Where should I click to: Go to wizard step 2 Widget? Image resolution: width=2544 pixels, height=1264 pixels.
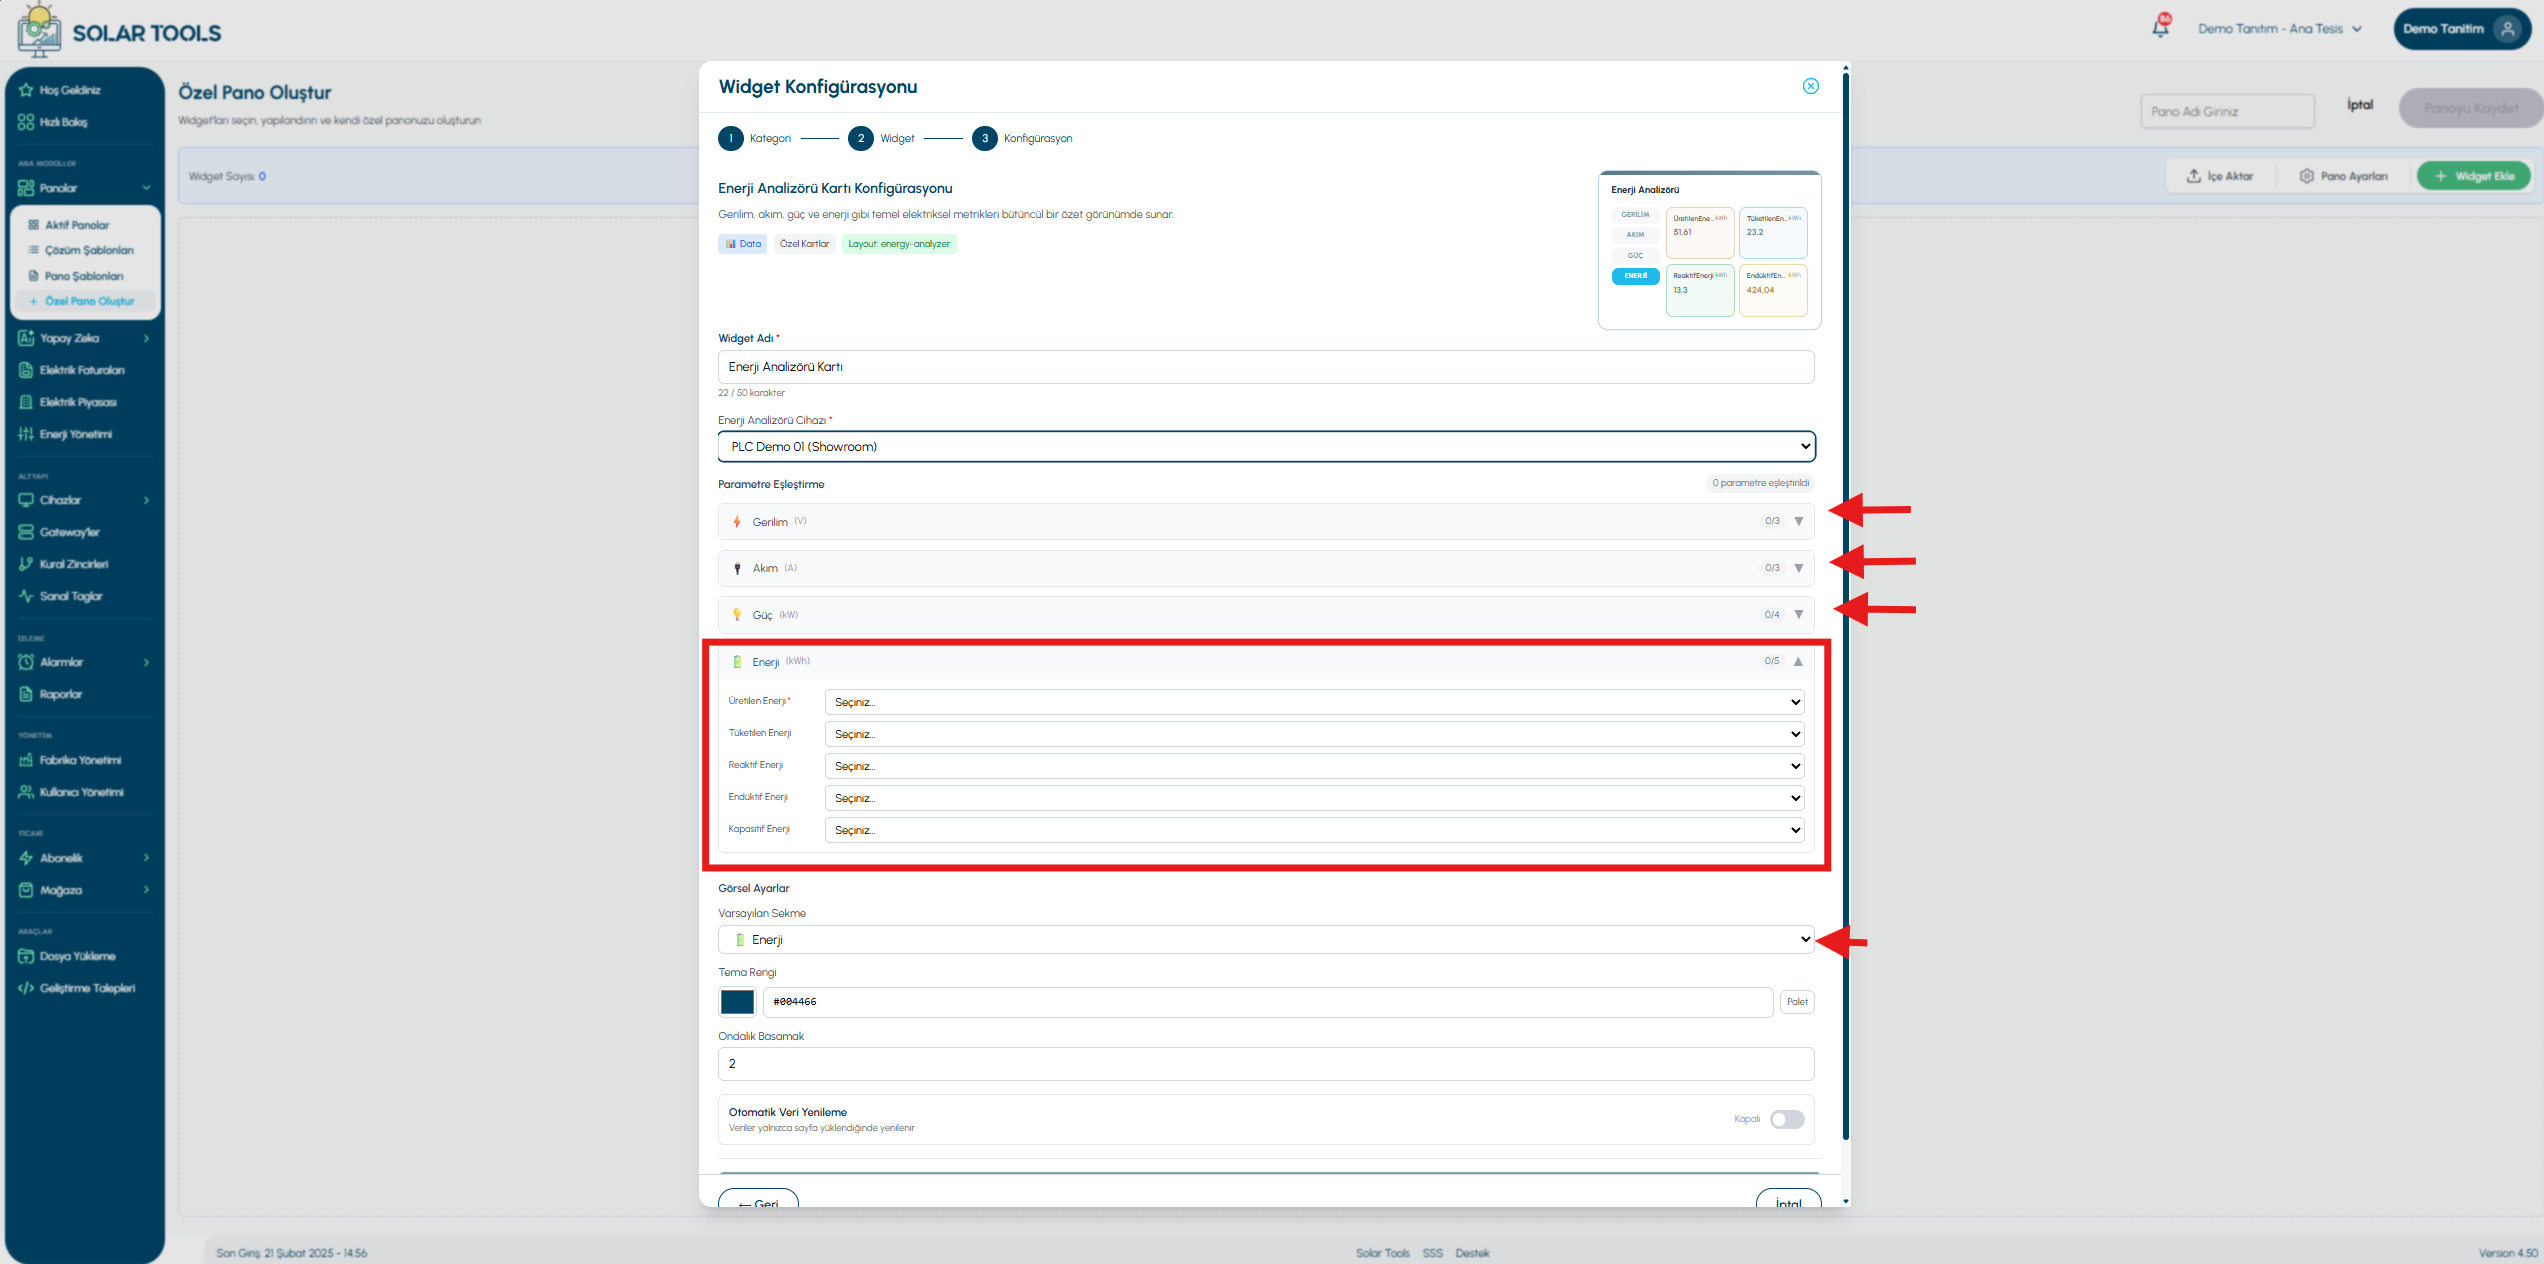(881, 138)
